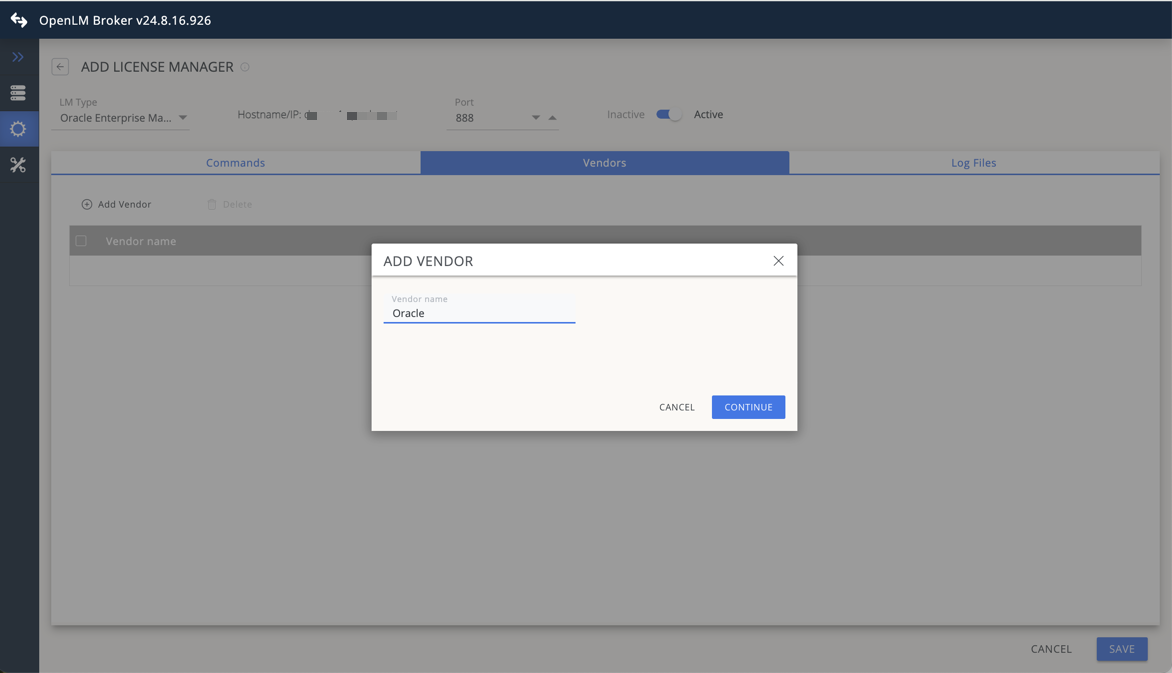The image size is (1172, 673).
Task: Click the Vendor name text field
Action: coord(479,313)
